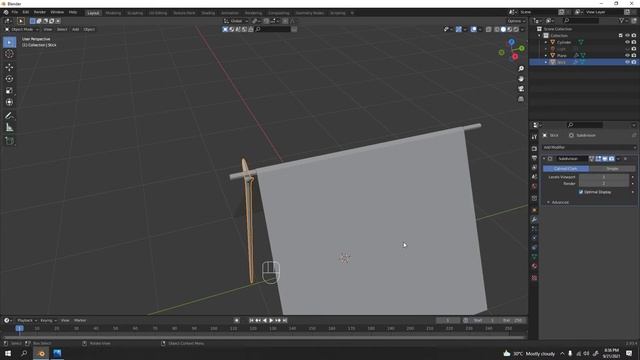This screenshot has width=640, height=360.
Task: Play the animation forward
Action: tap(271, 320)
